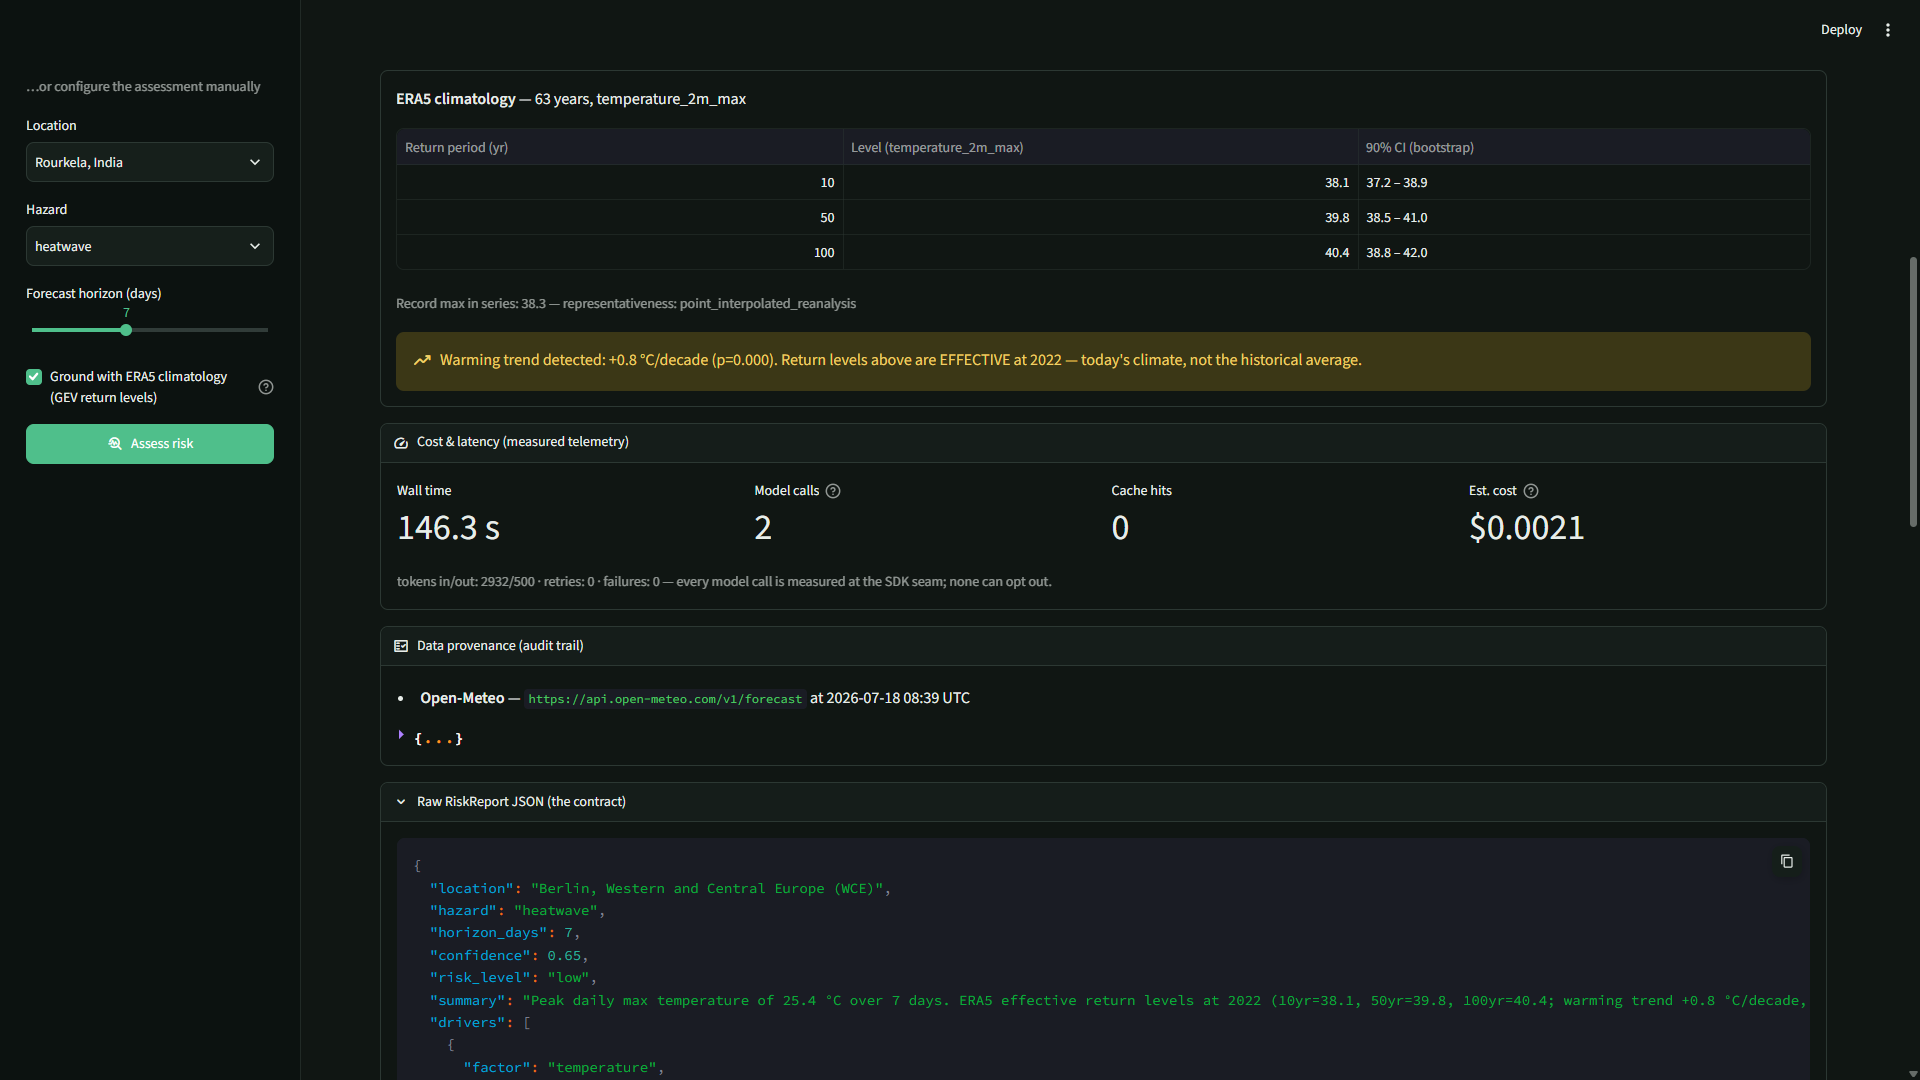Select the 100-year return period cell
Viewport: 1920px width, 1080px height.
[x=620, y=253]
